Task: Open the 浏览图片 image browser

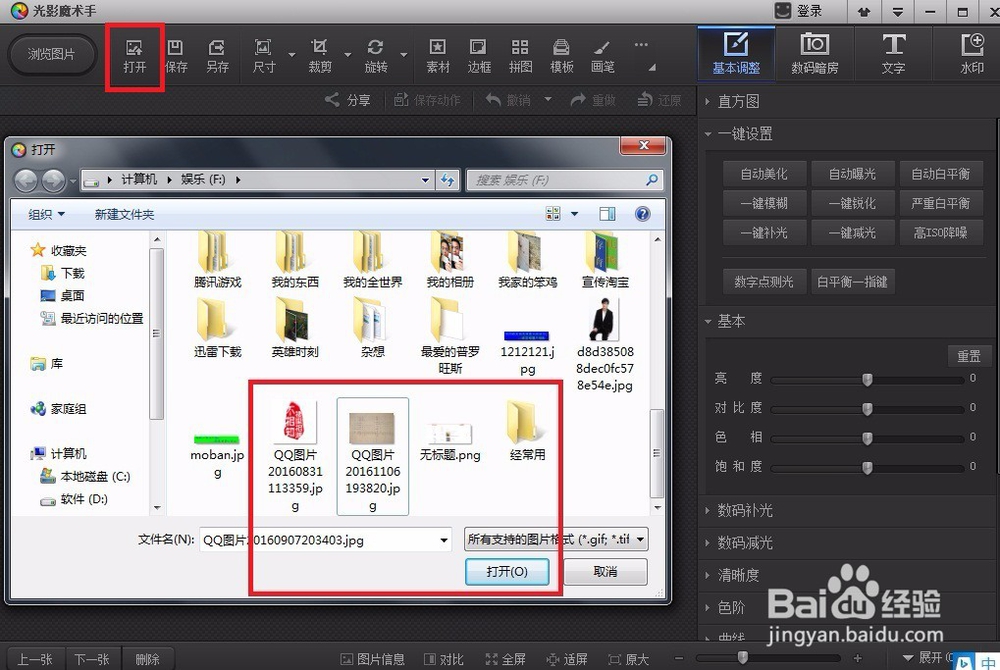Action: coord(51,55)
